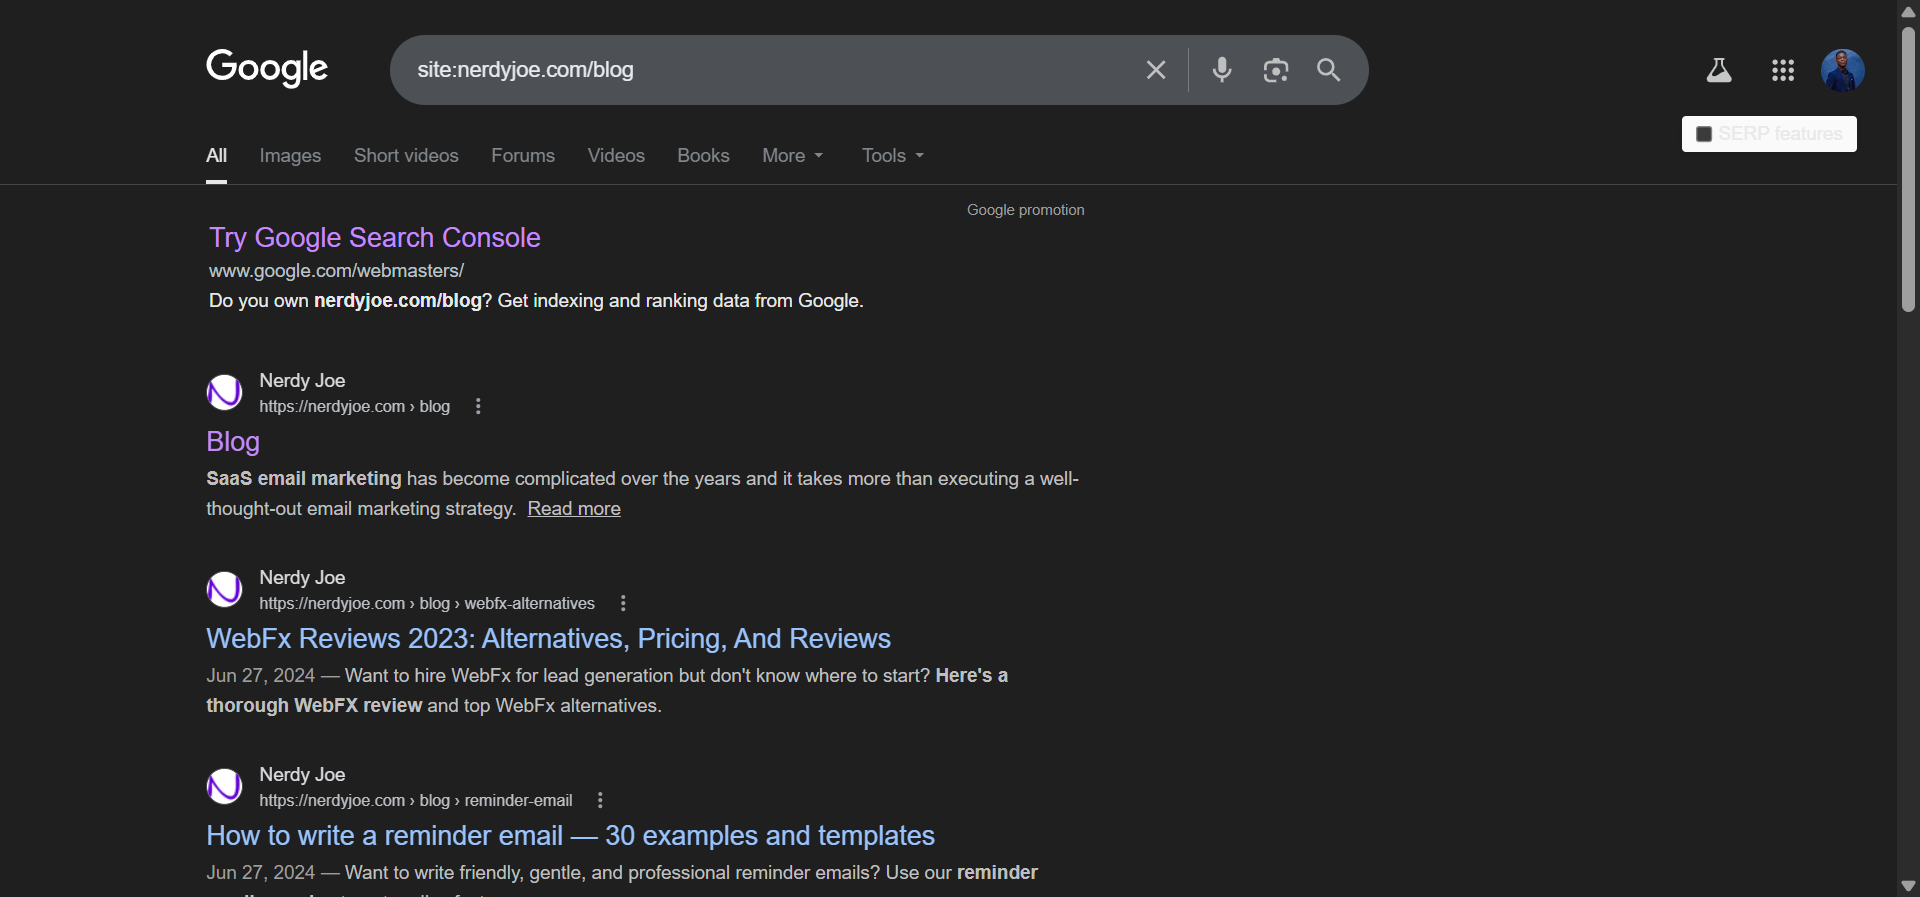The height and width of the screenshot is (897, 1920).
Task: Select the All results tab
Action: tap(216, 155)
